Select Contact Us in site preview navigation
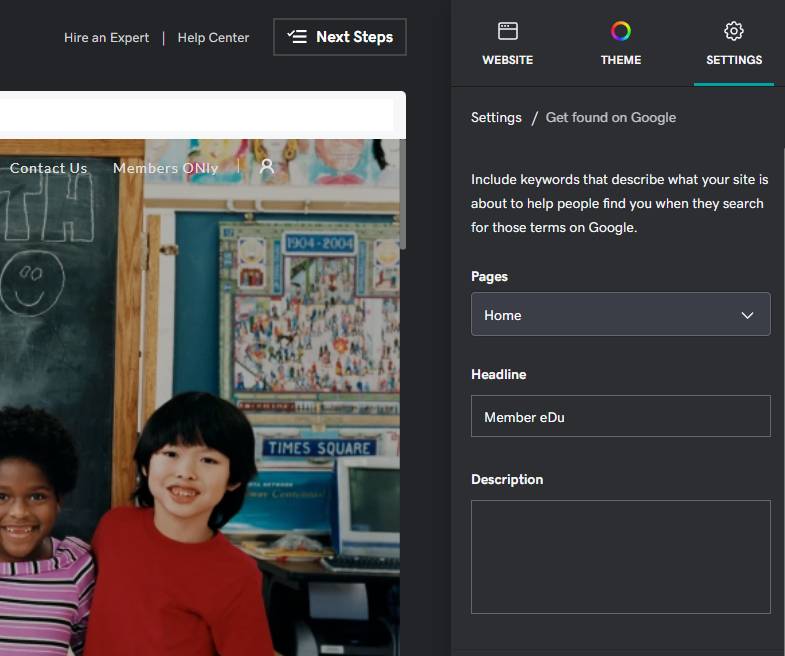The image size is (785, 656). (49, 168)
